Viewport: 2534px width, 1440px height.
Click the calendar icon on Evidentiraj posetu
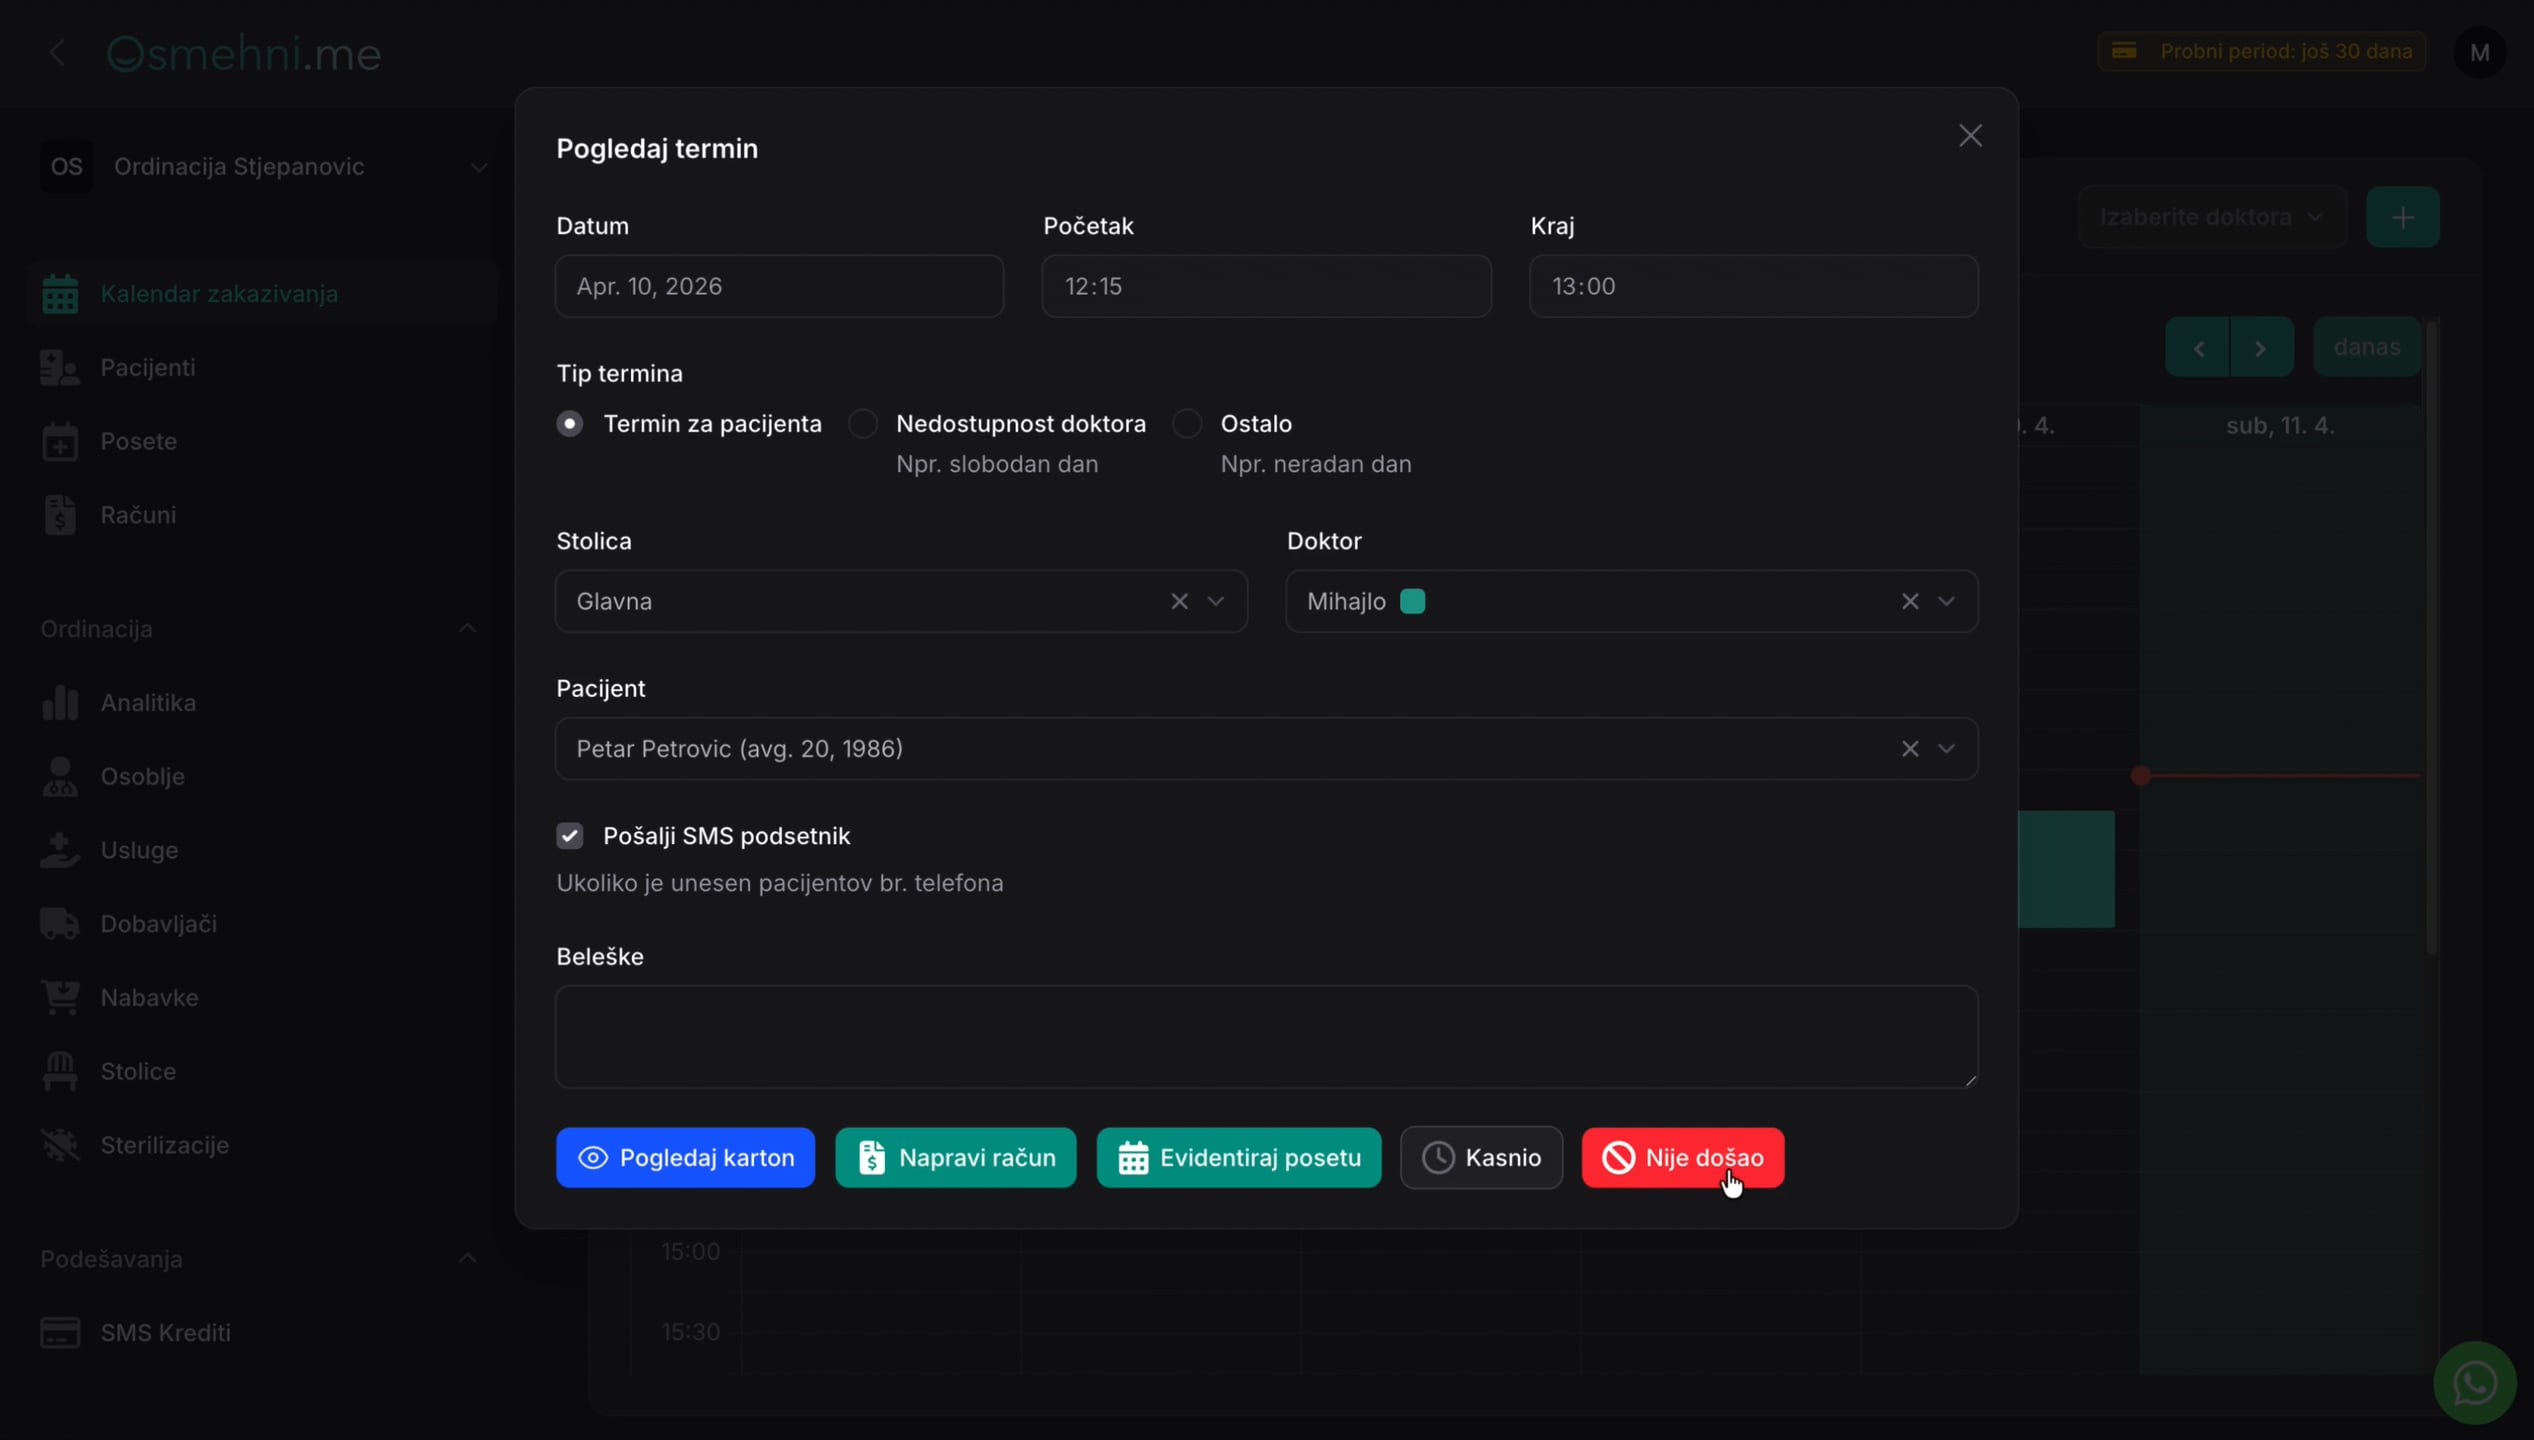[1133, 1157]
